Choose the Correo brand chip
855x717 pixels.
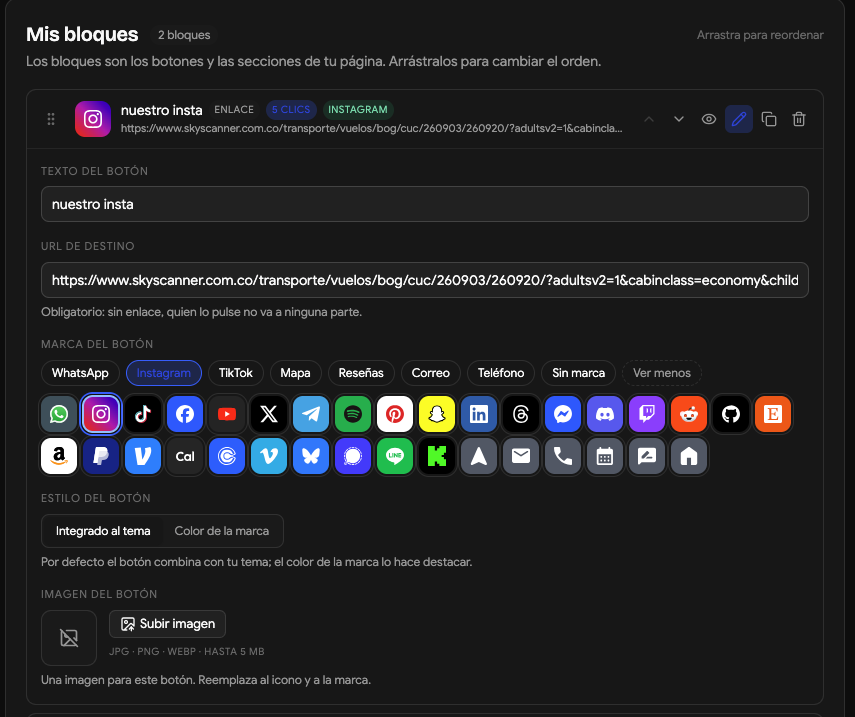tap(431, 373)
